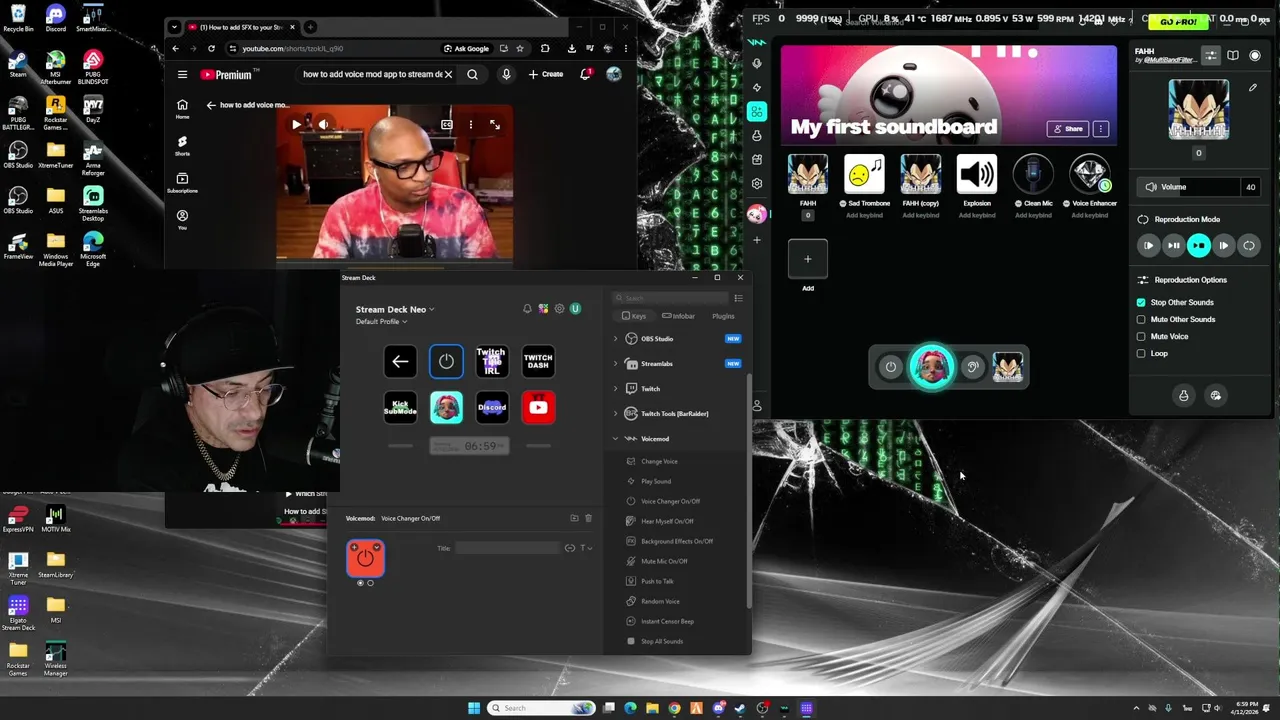Adjust the FAHH Volume slider
The image size is (1280, 720).
coord(1189,187)
